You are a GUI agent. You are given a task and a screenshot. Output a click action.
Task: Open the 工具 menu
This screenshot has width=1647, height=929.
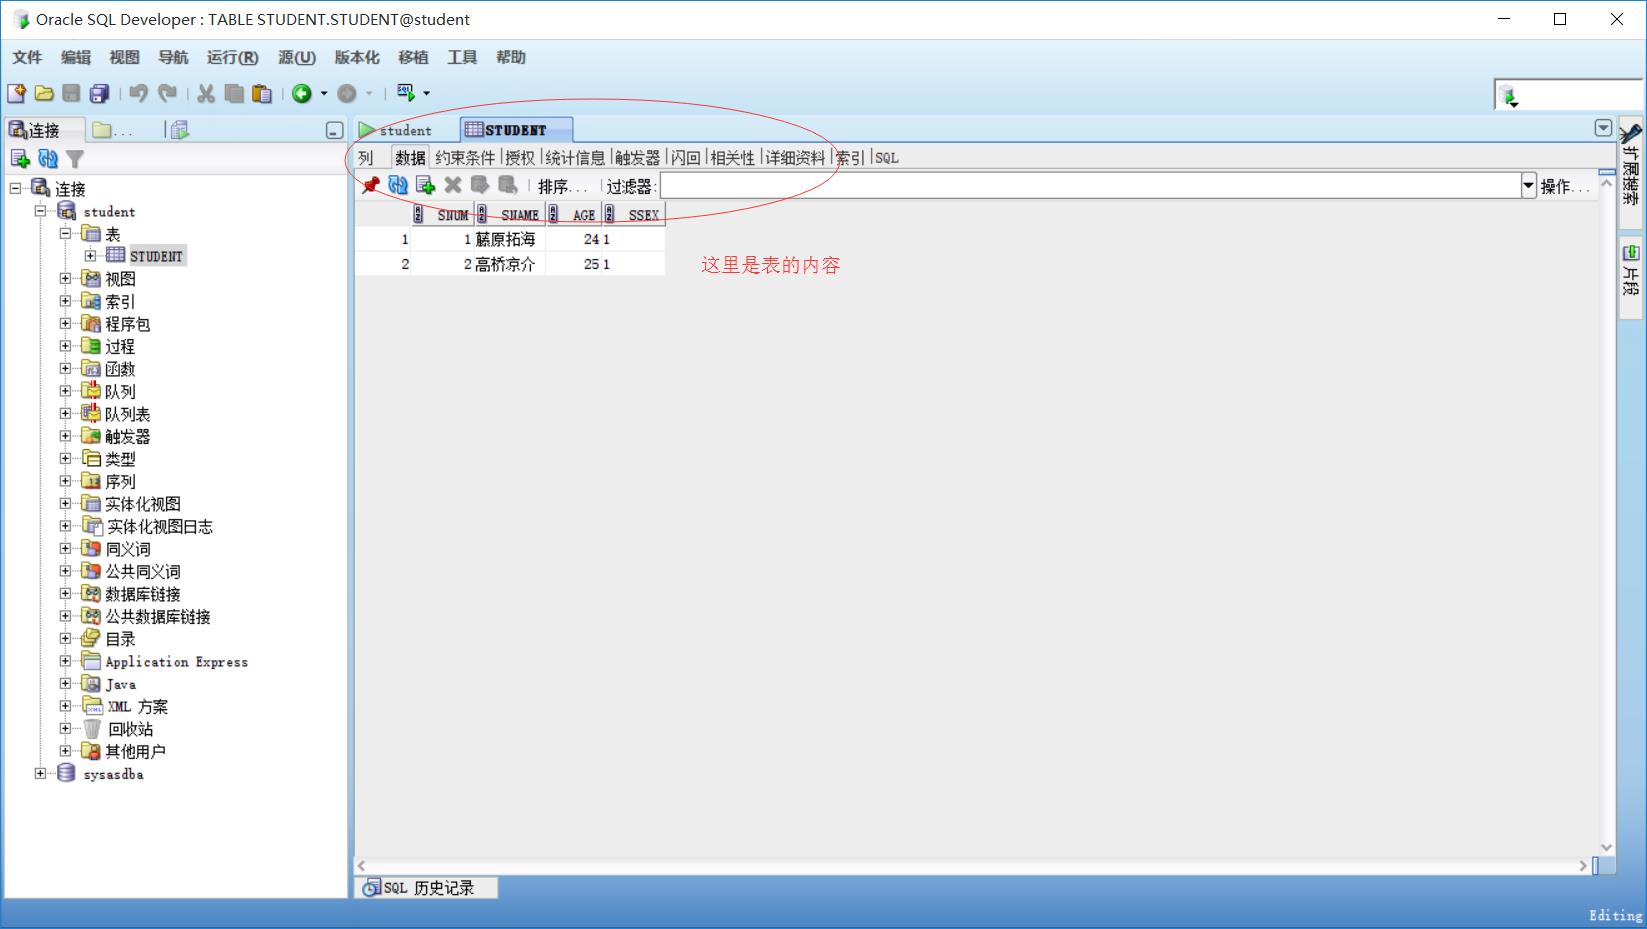click(x=462, y=57)
